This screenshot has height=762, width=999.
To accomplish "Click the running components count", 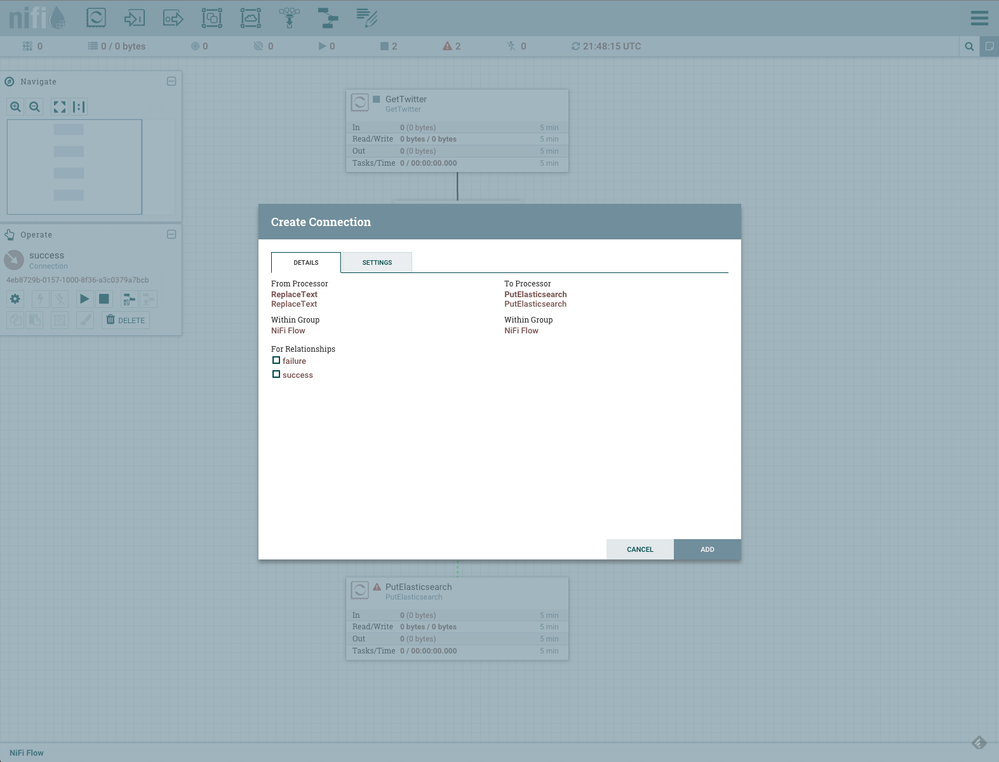I will [x=326, y=46].
